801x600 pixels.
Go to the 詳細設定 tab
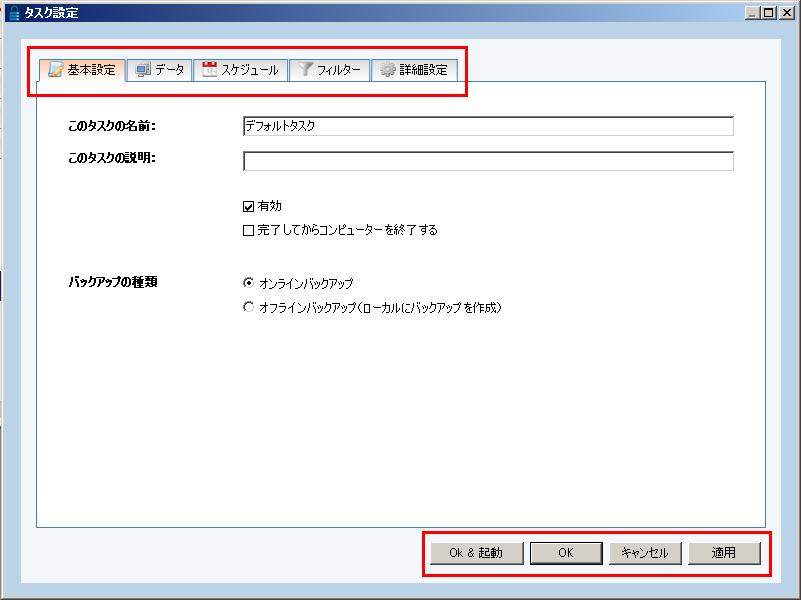pos(414,70)
